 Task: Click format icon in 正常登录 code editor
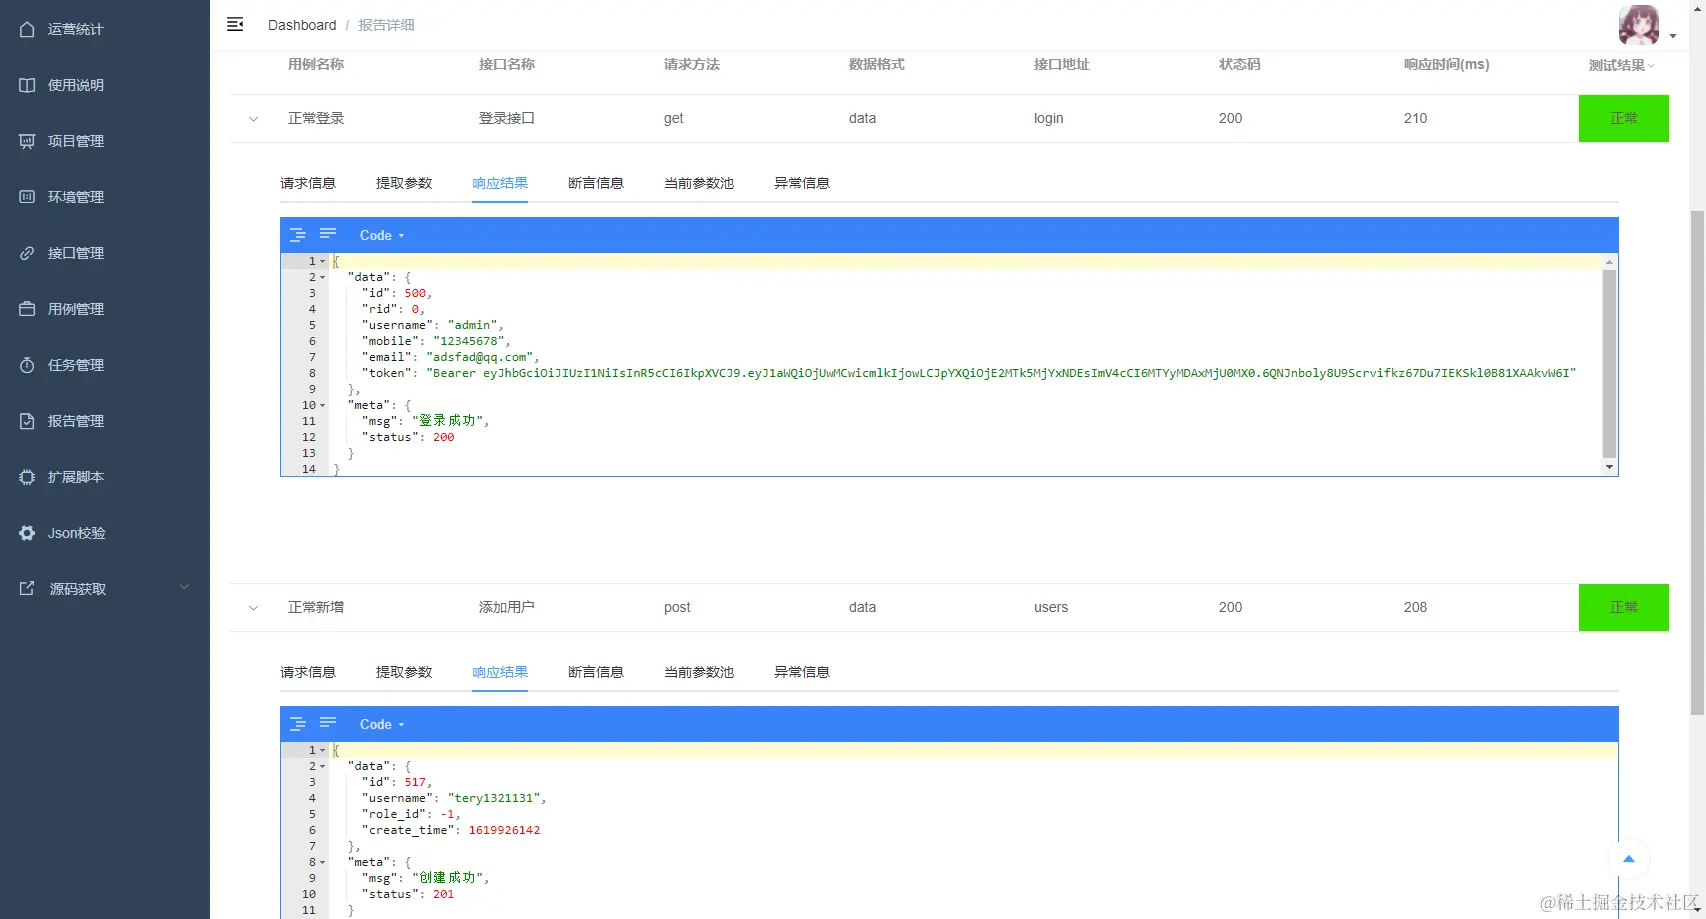[x=298, y=235]
